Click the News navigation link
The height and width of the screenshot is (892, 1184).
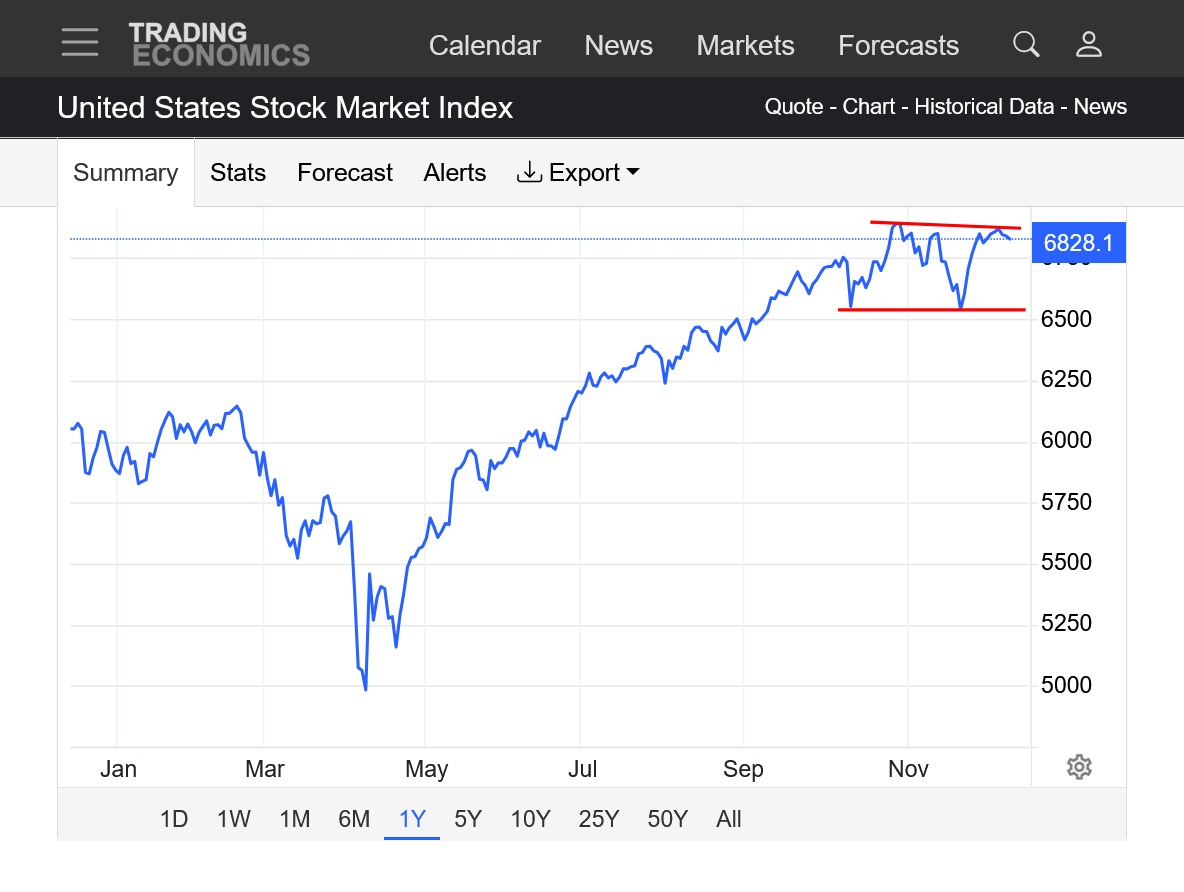tap(618, 46)
